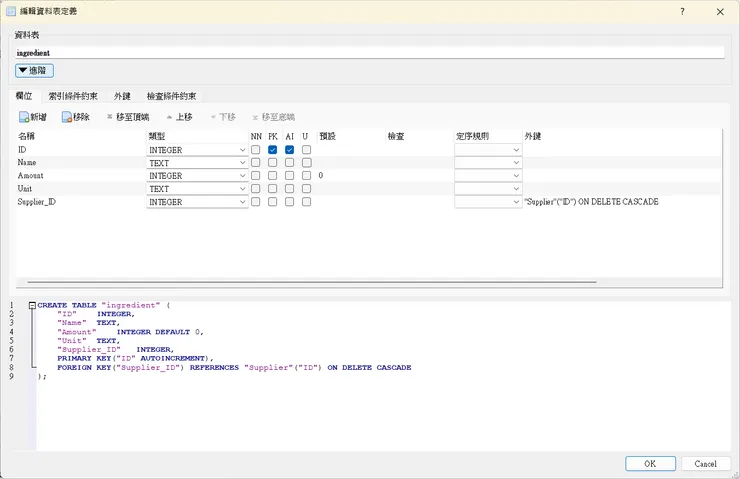The image size is (740, 479).
Task: Move selected field up with 上移
Action: tap(179, 117)
